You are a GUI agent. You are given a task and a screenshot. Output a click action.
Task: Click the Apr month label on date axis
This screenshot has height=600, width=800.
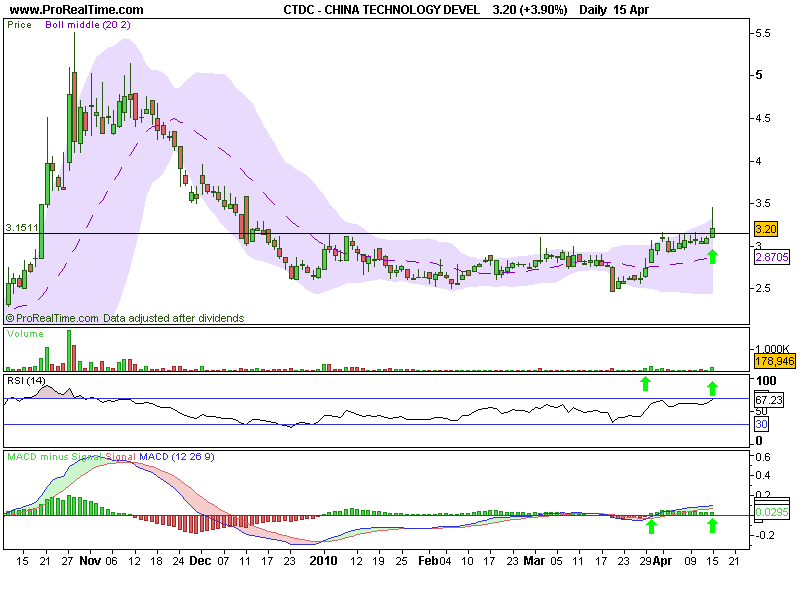pos(662,561)
